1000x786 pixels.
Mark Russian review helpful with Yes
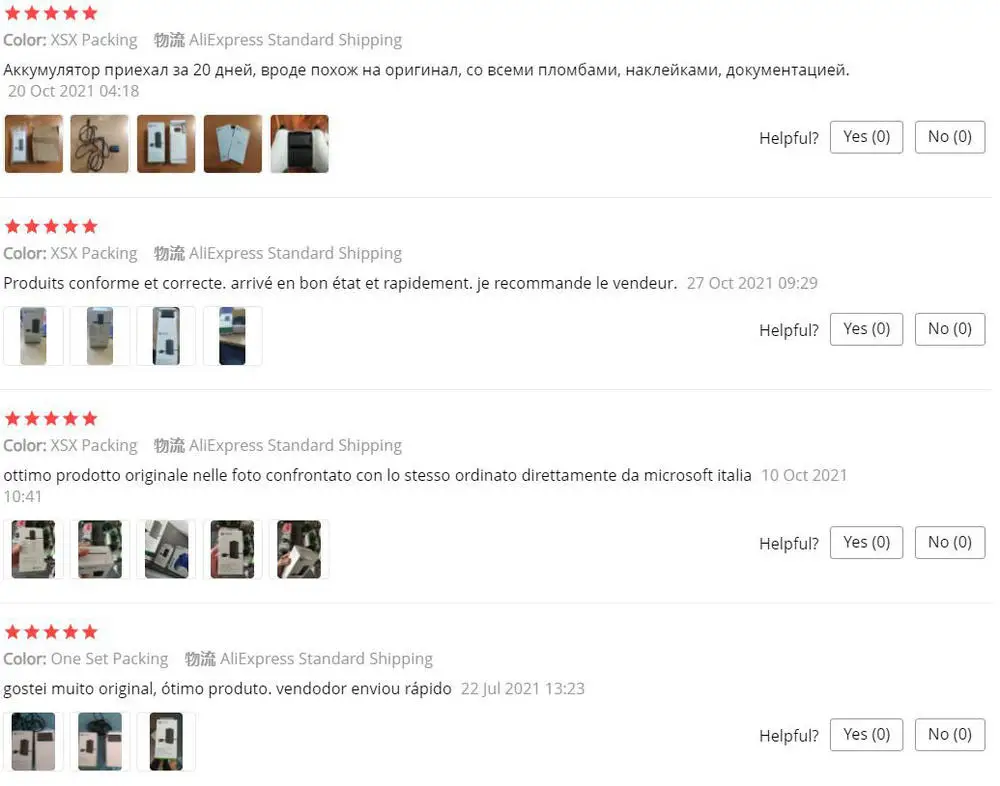(866, 137)
